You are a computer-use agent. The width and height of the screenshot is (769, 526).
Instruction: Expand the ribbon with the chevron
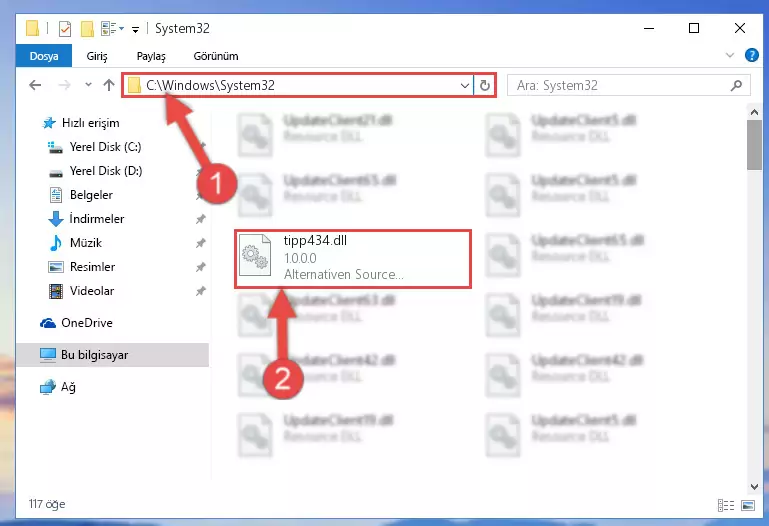pos(730,55)
